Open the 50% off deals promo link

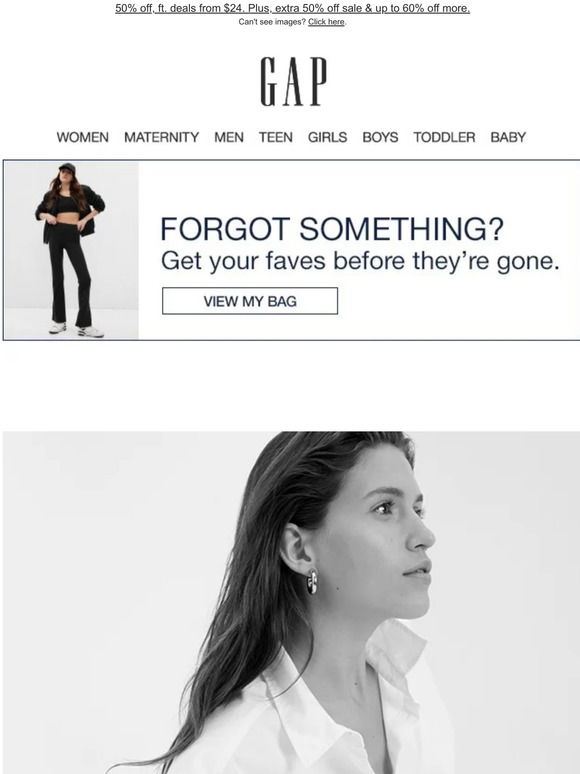(292, 8)
